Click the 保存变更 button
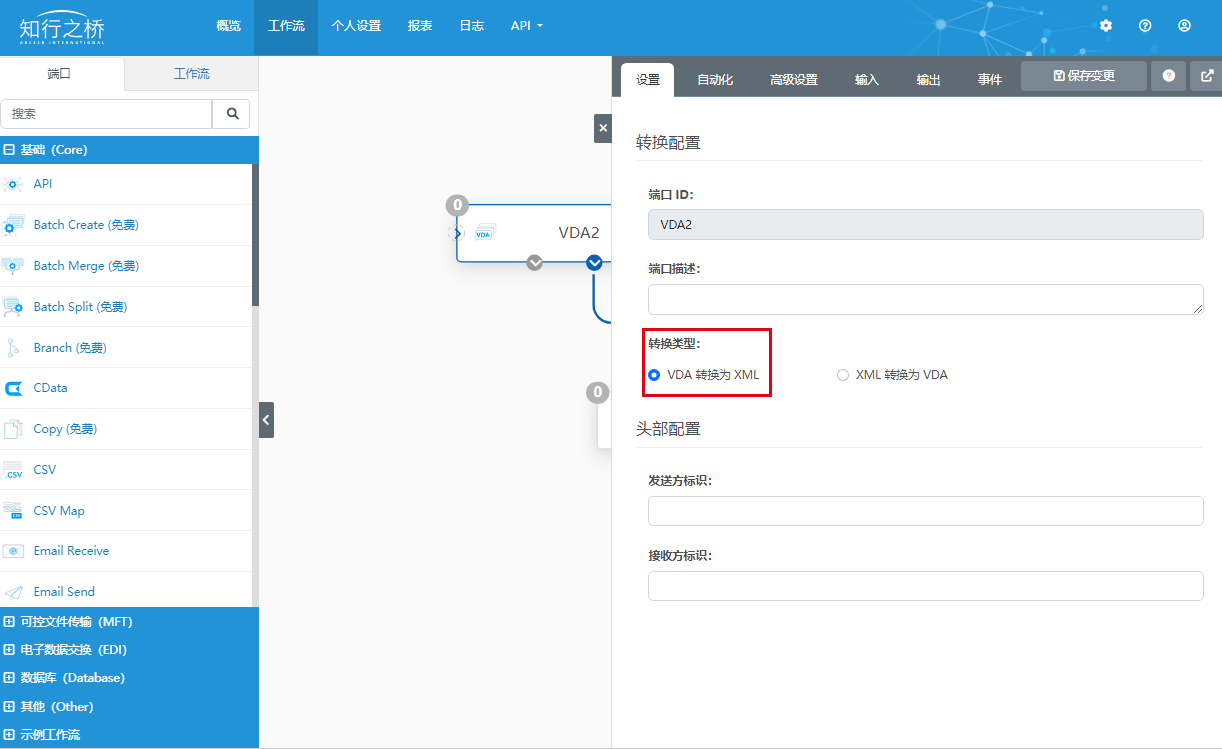This screenshot has width=1222, height=749. point(1083,76)
